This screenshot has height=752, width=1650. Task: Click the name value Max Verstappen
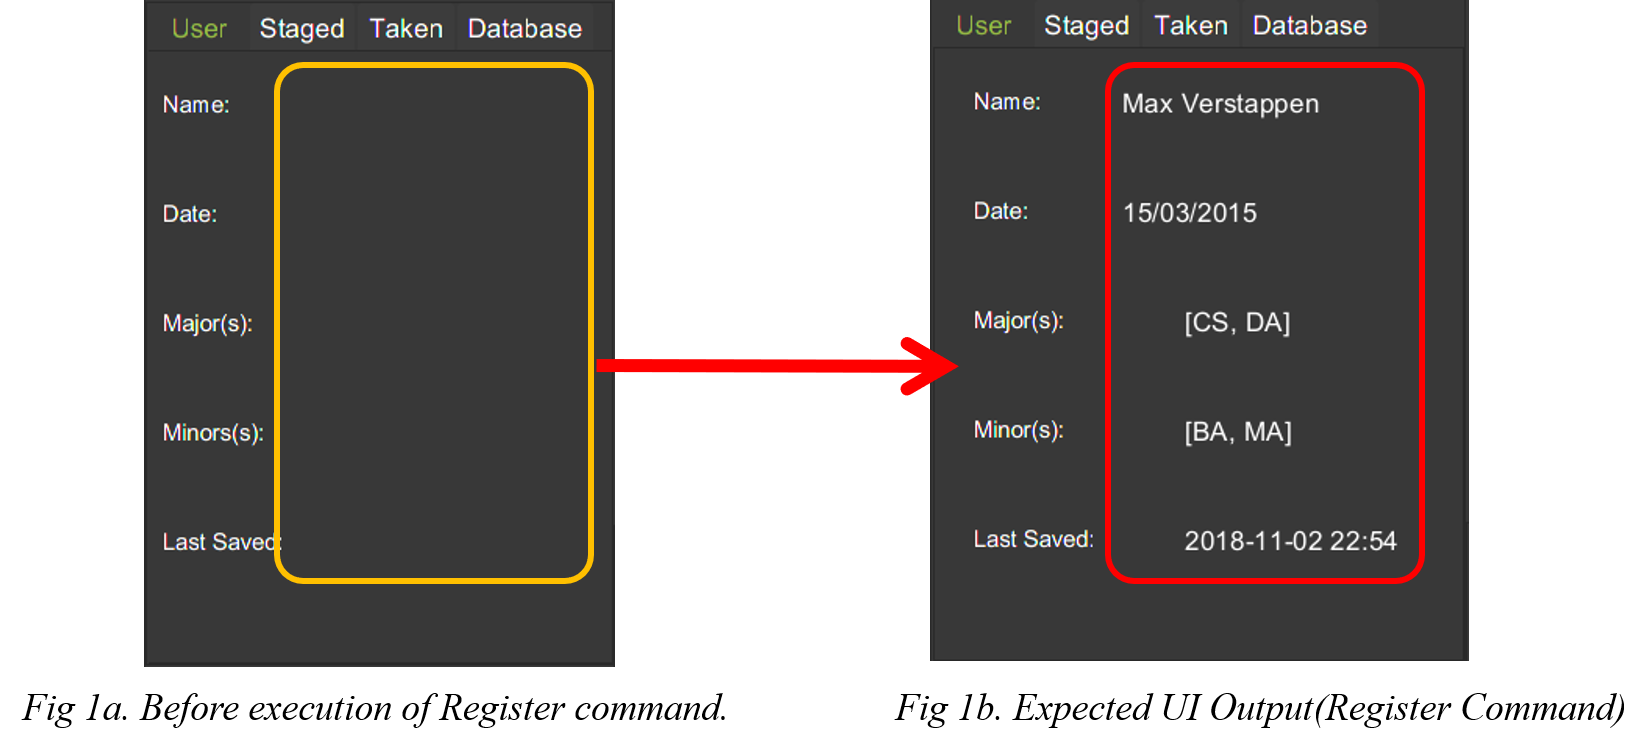pyautogui.click(x=1221, y=104)
